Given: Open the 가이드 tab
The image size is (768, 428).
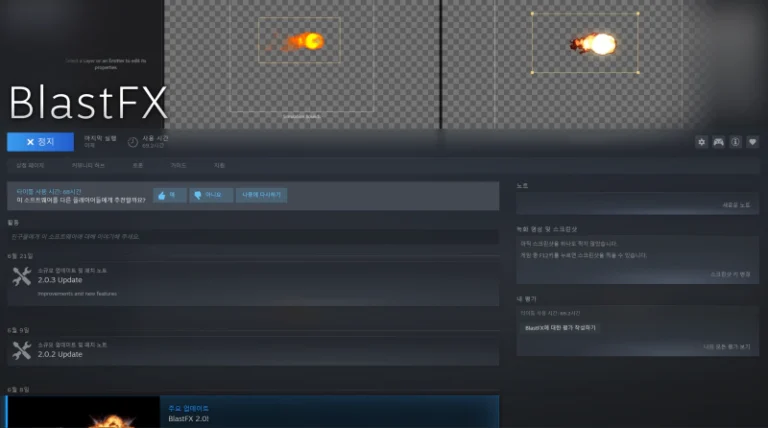Looking at the screenshot, I should (178, 166).
